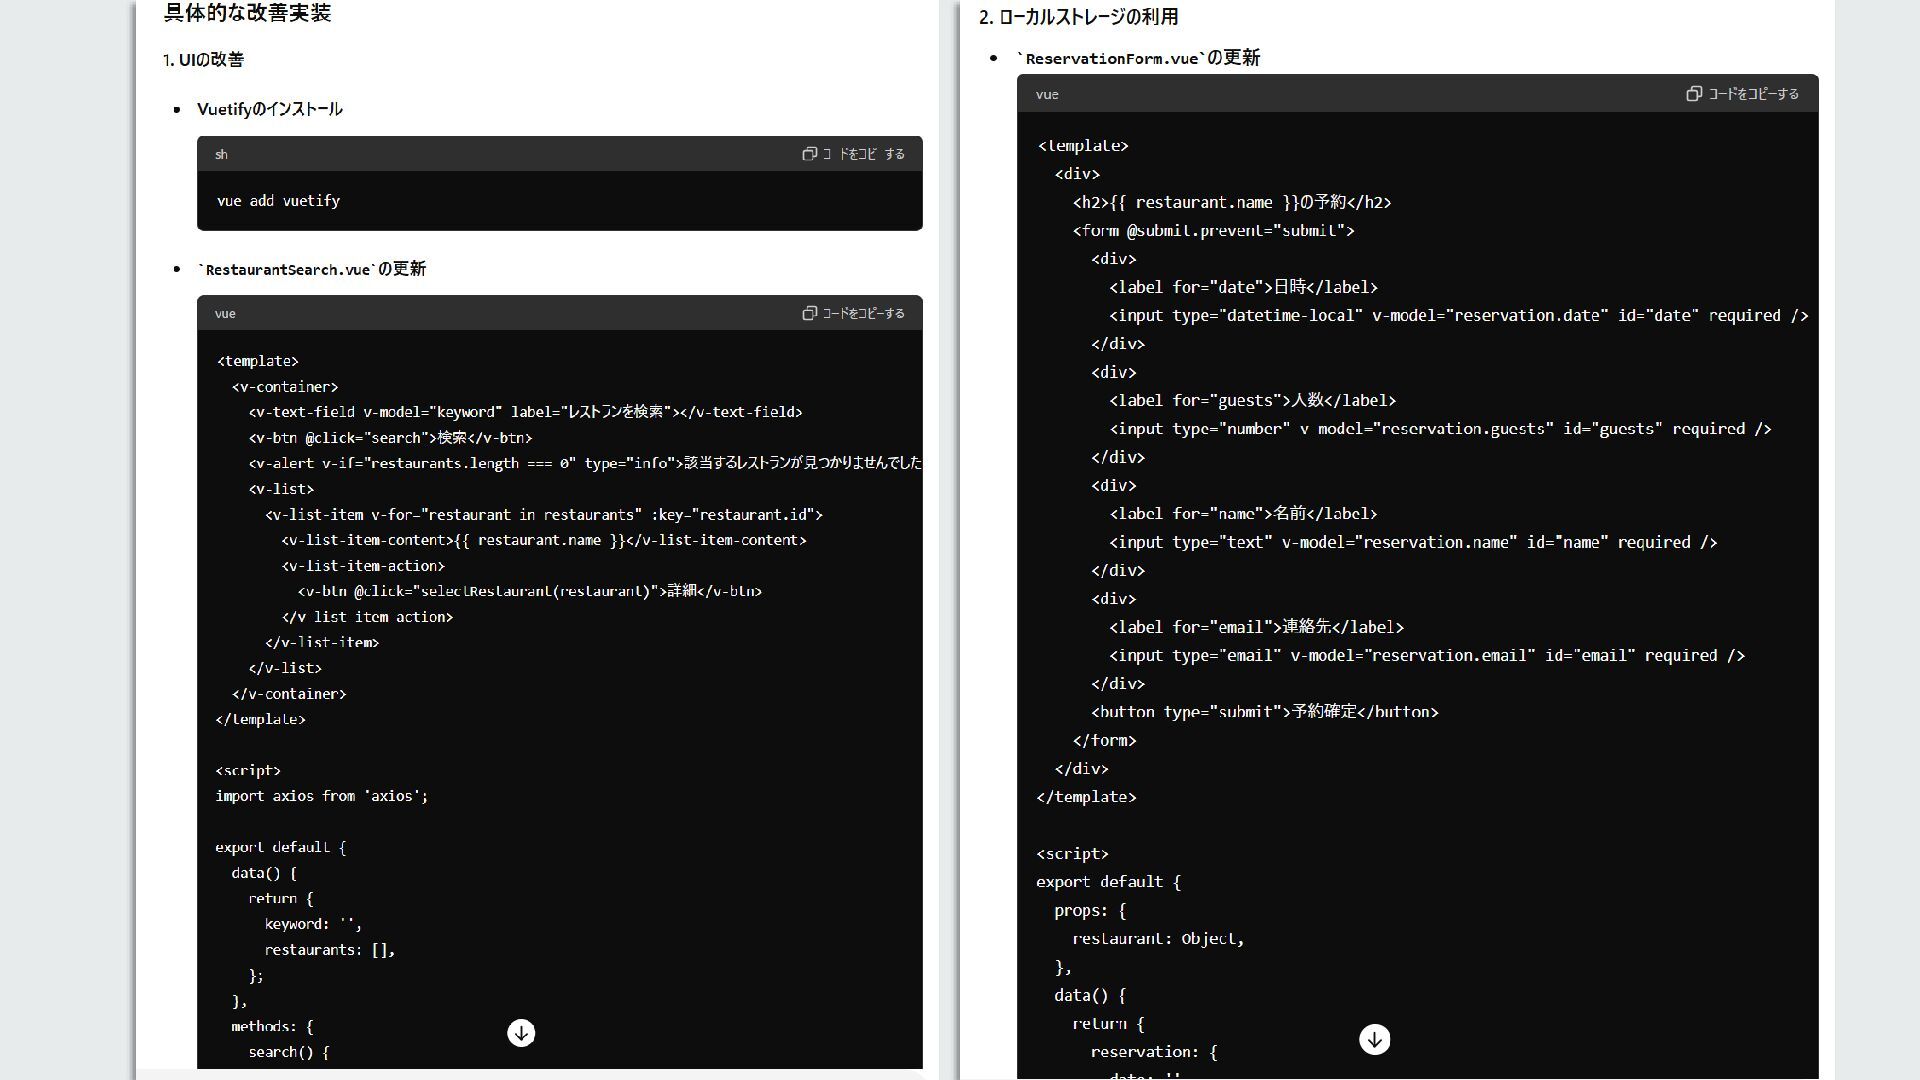The image size is (1920, 1080).
Task: Click 'vue' label on RestaurantSearch code block
Action: click(x=225, y=313)
